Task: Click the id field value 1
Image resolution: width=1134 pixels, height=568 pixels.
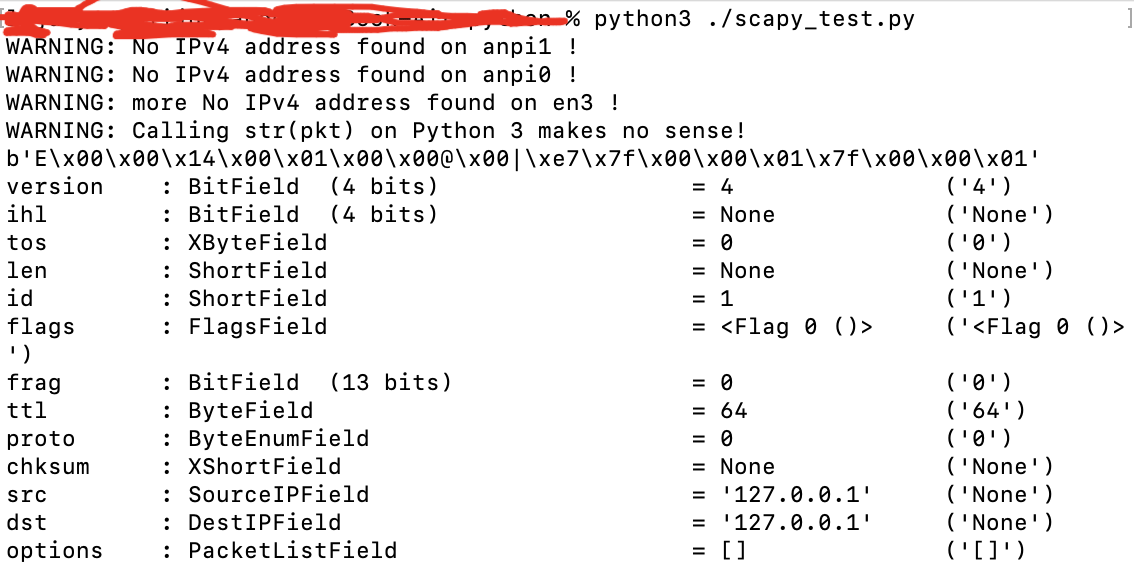Action: [727, 299]
